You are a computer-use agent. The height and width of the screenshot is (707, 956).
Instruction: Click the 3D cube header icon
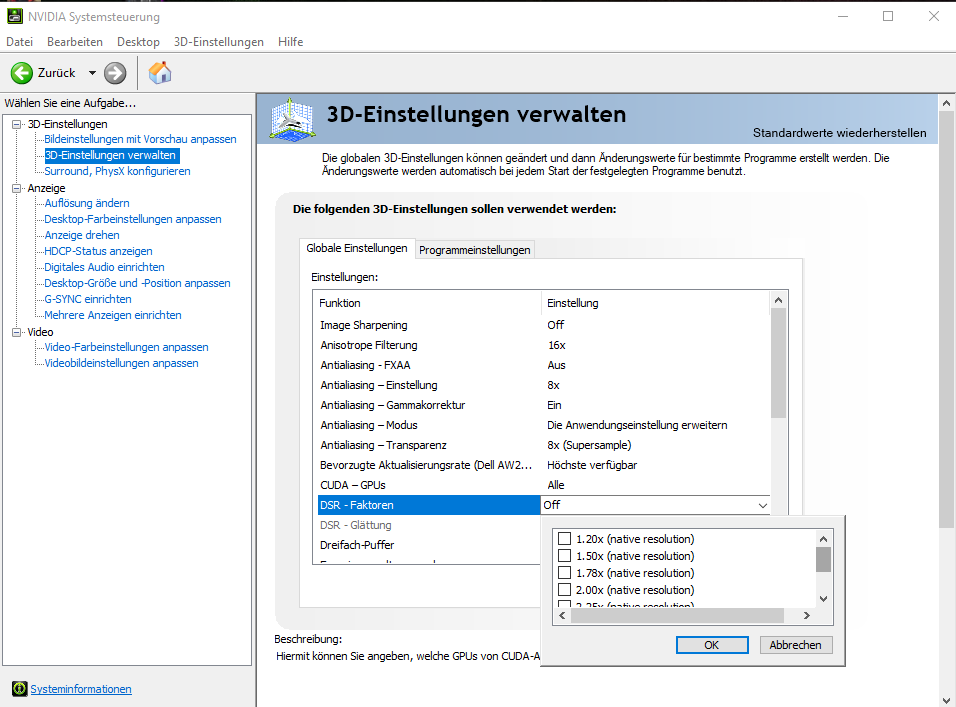[x=292, y=119]
